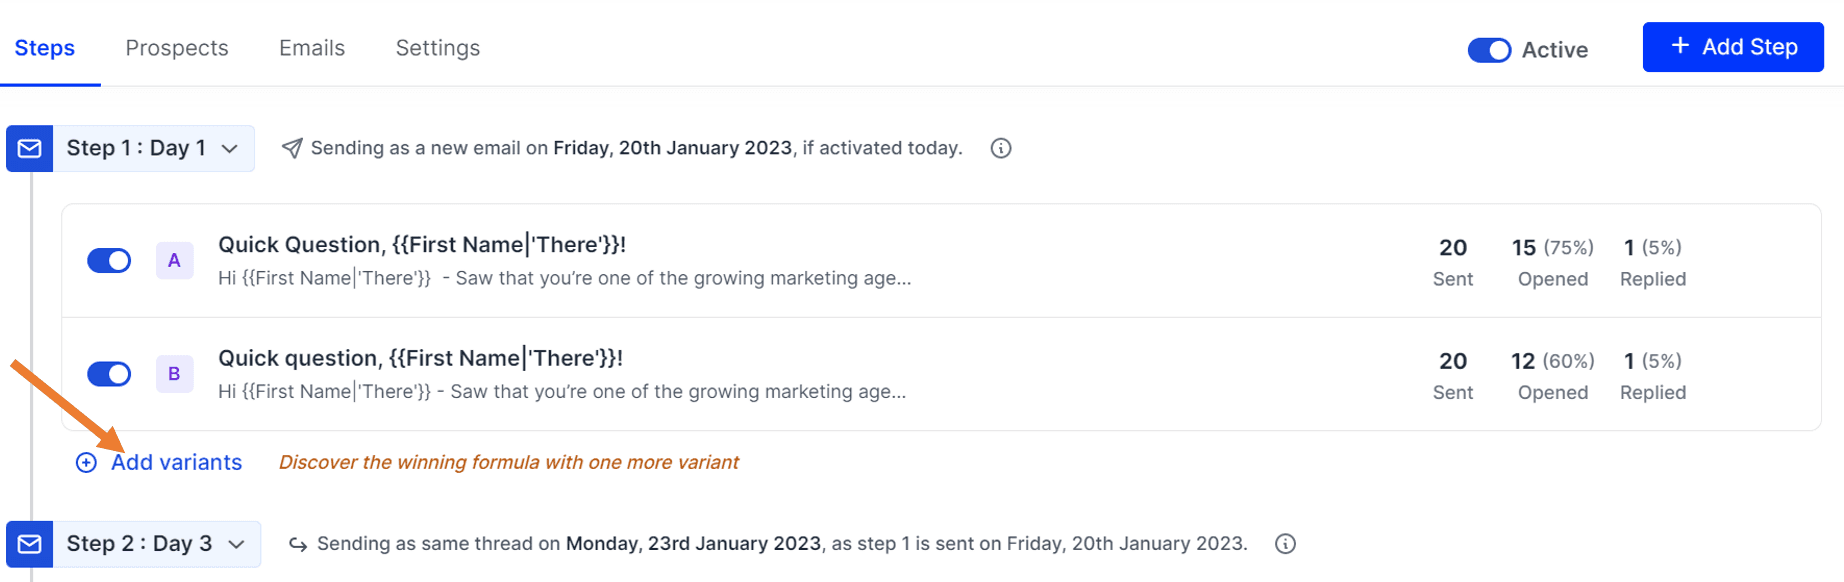Open the Emails tab

click(311, 47)
